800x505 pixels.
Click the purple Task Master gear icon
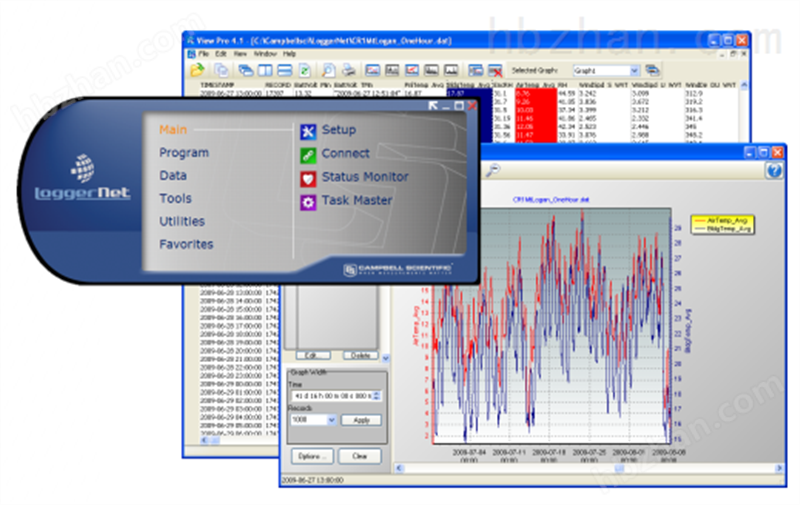coord(308,201)
